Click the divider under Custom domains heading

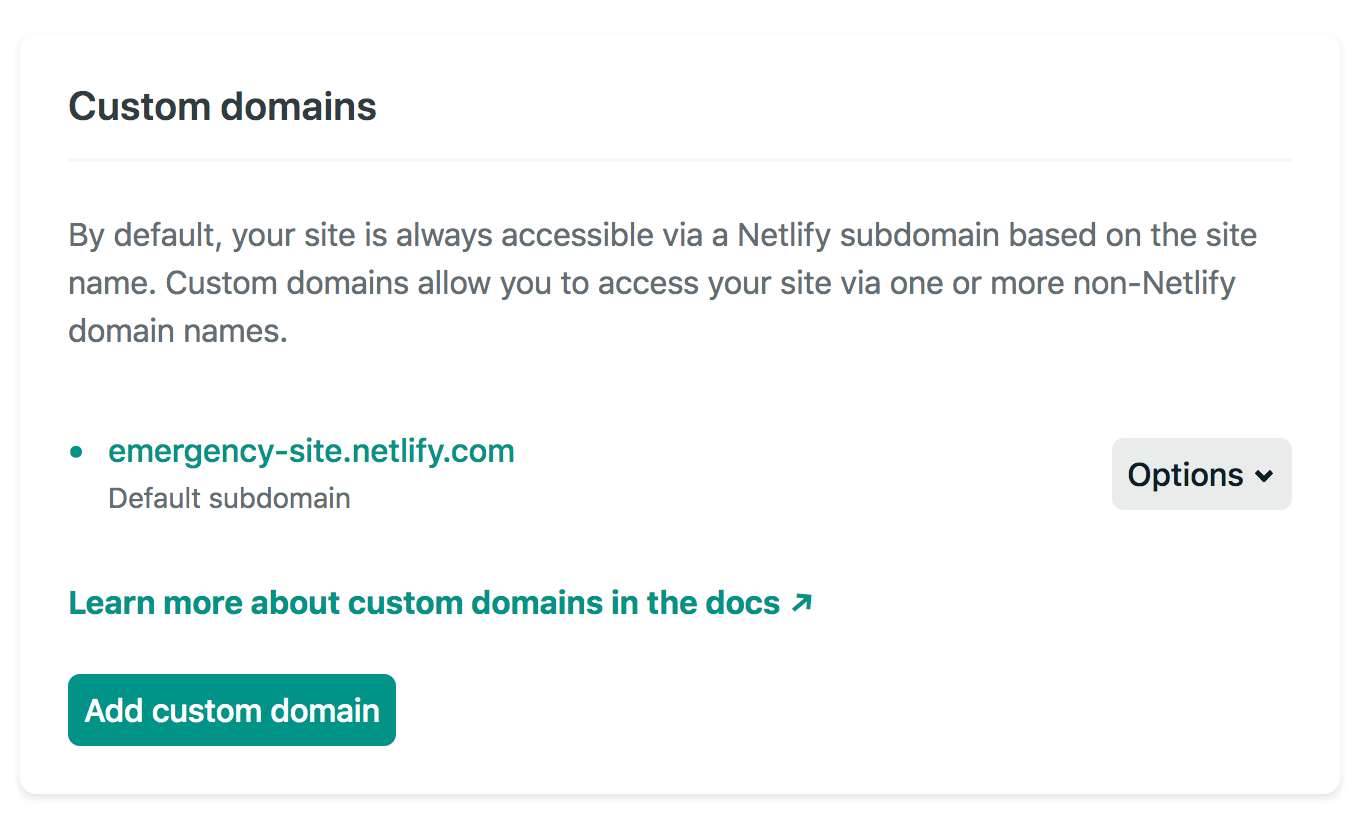(680, 158)
